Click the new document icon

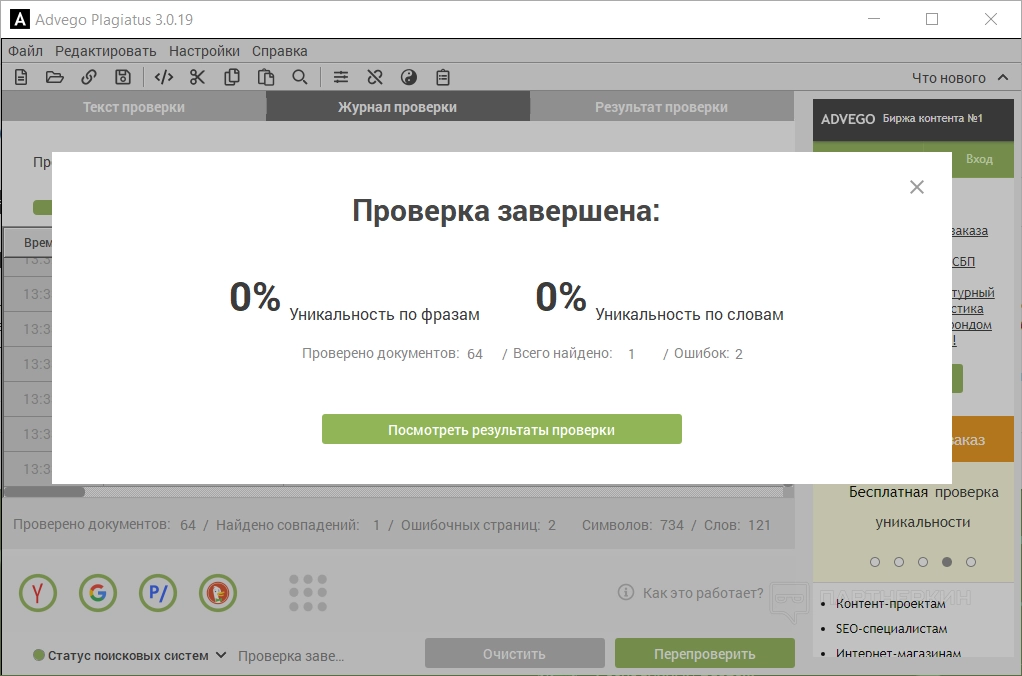pos(21,77)
